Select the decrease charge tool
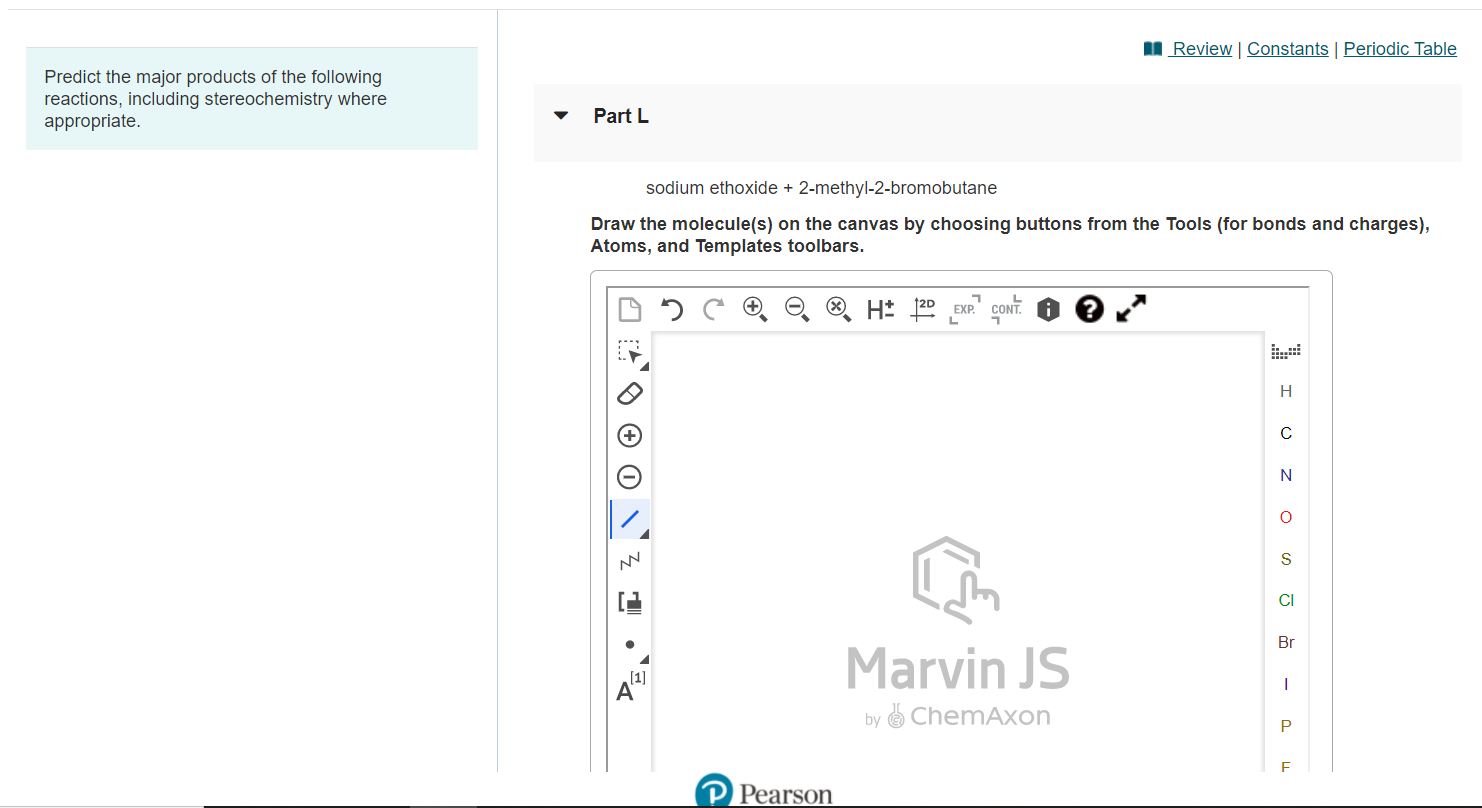This screenshot has height=808, width=1482. tap(629, 477)
